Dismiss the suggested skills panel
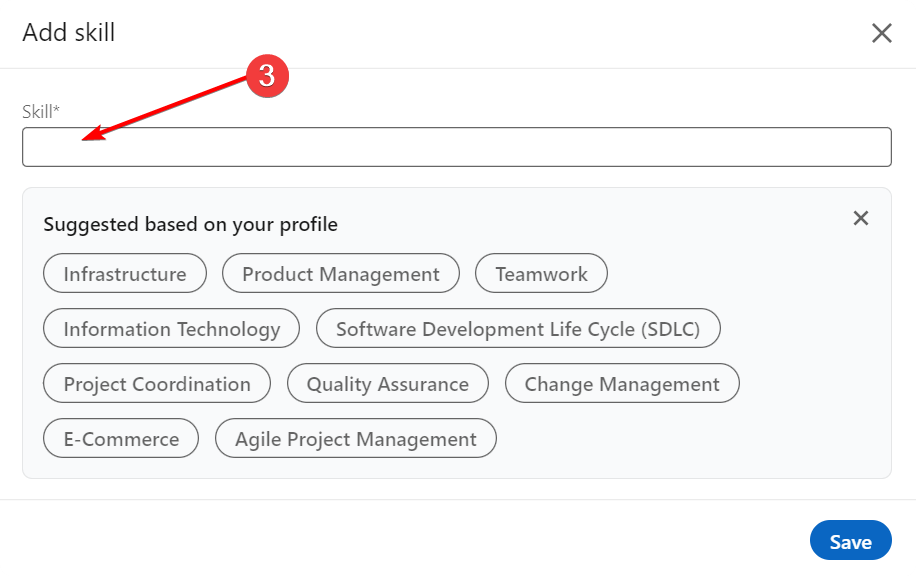Screen dimensions: 916x576 pyautogui.click(x=860, y=218)
